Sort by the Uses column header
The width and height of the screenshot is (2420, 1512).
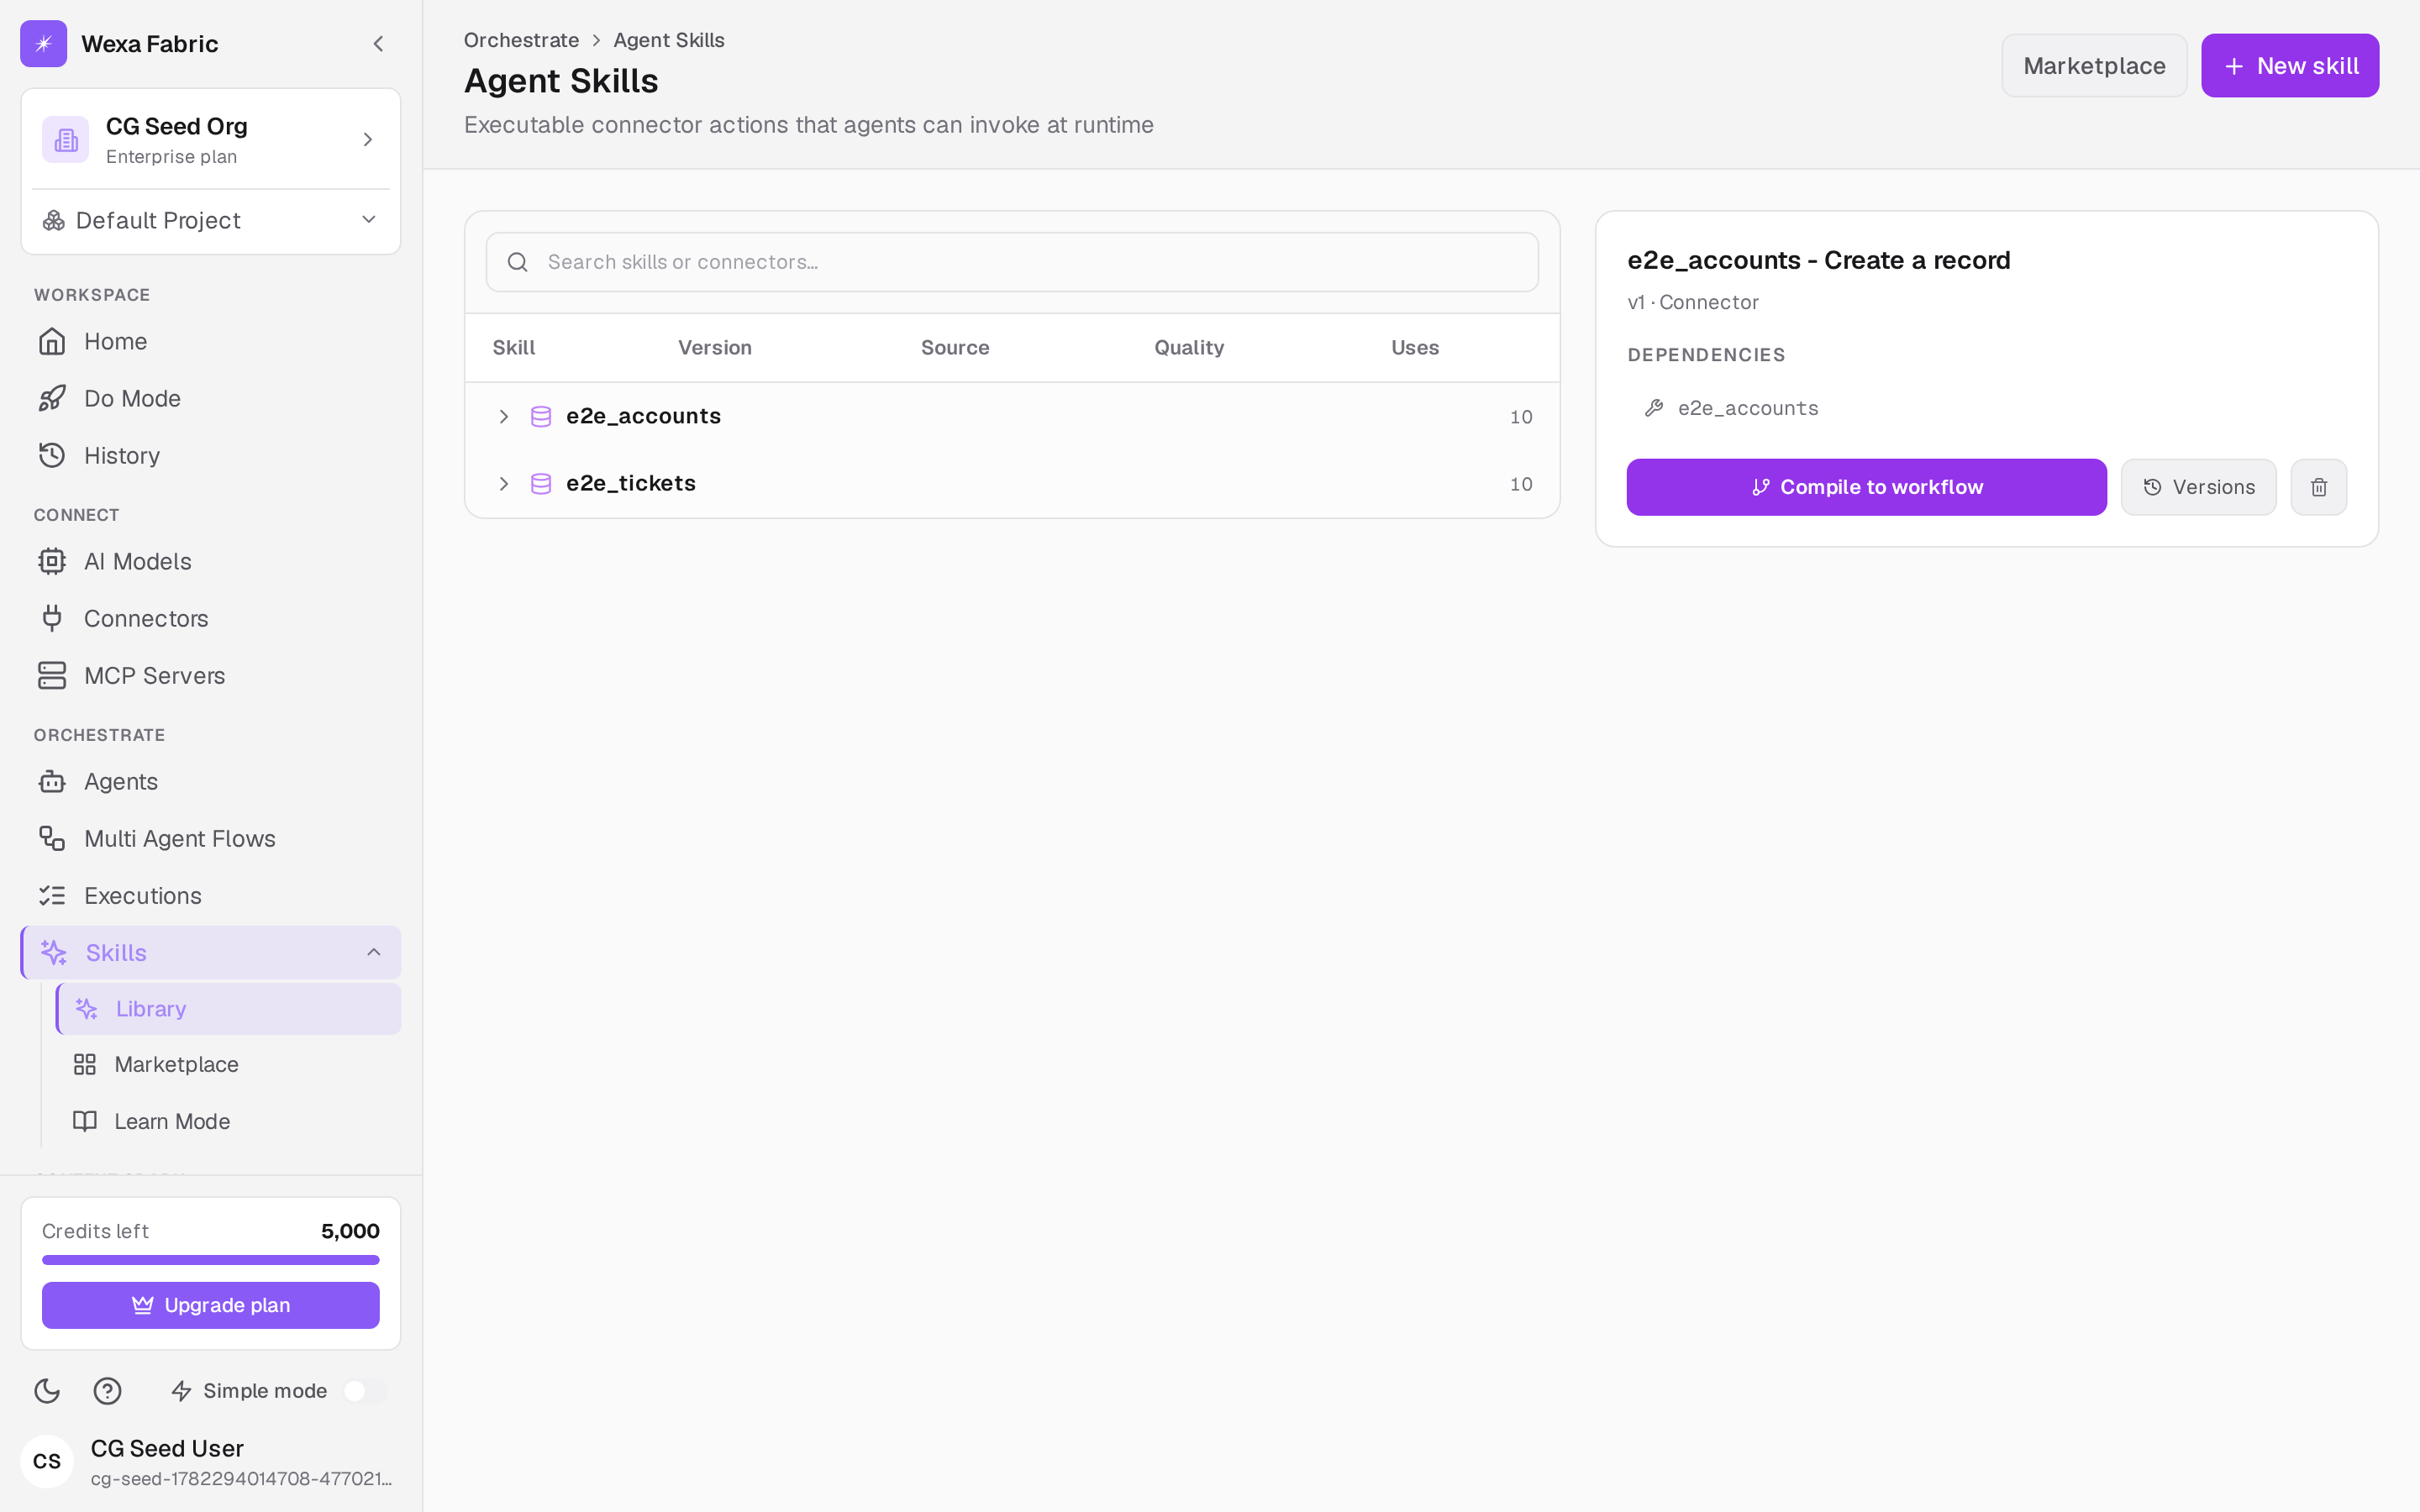tap(1415, 348)
